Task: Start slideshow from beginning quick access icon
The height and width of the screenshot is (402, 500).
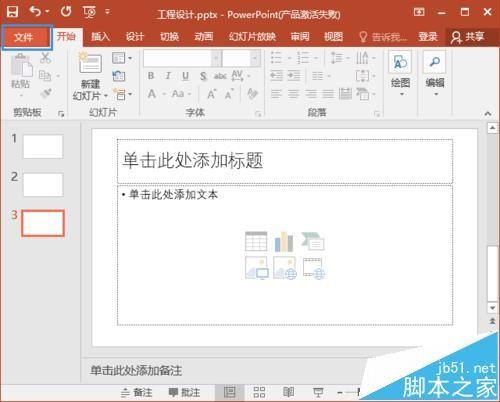Action: (89, 12)
